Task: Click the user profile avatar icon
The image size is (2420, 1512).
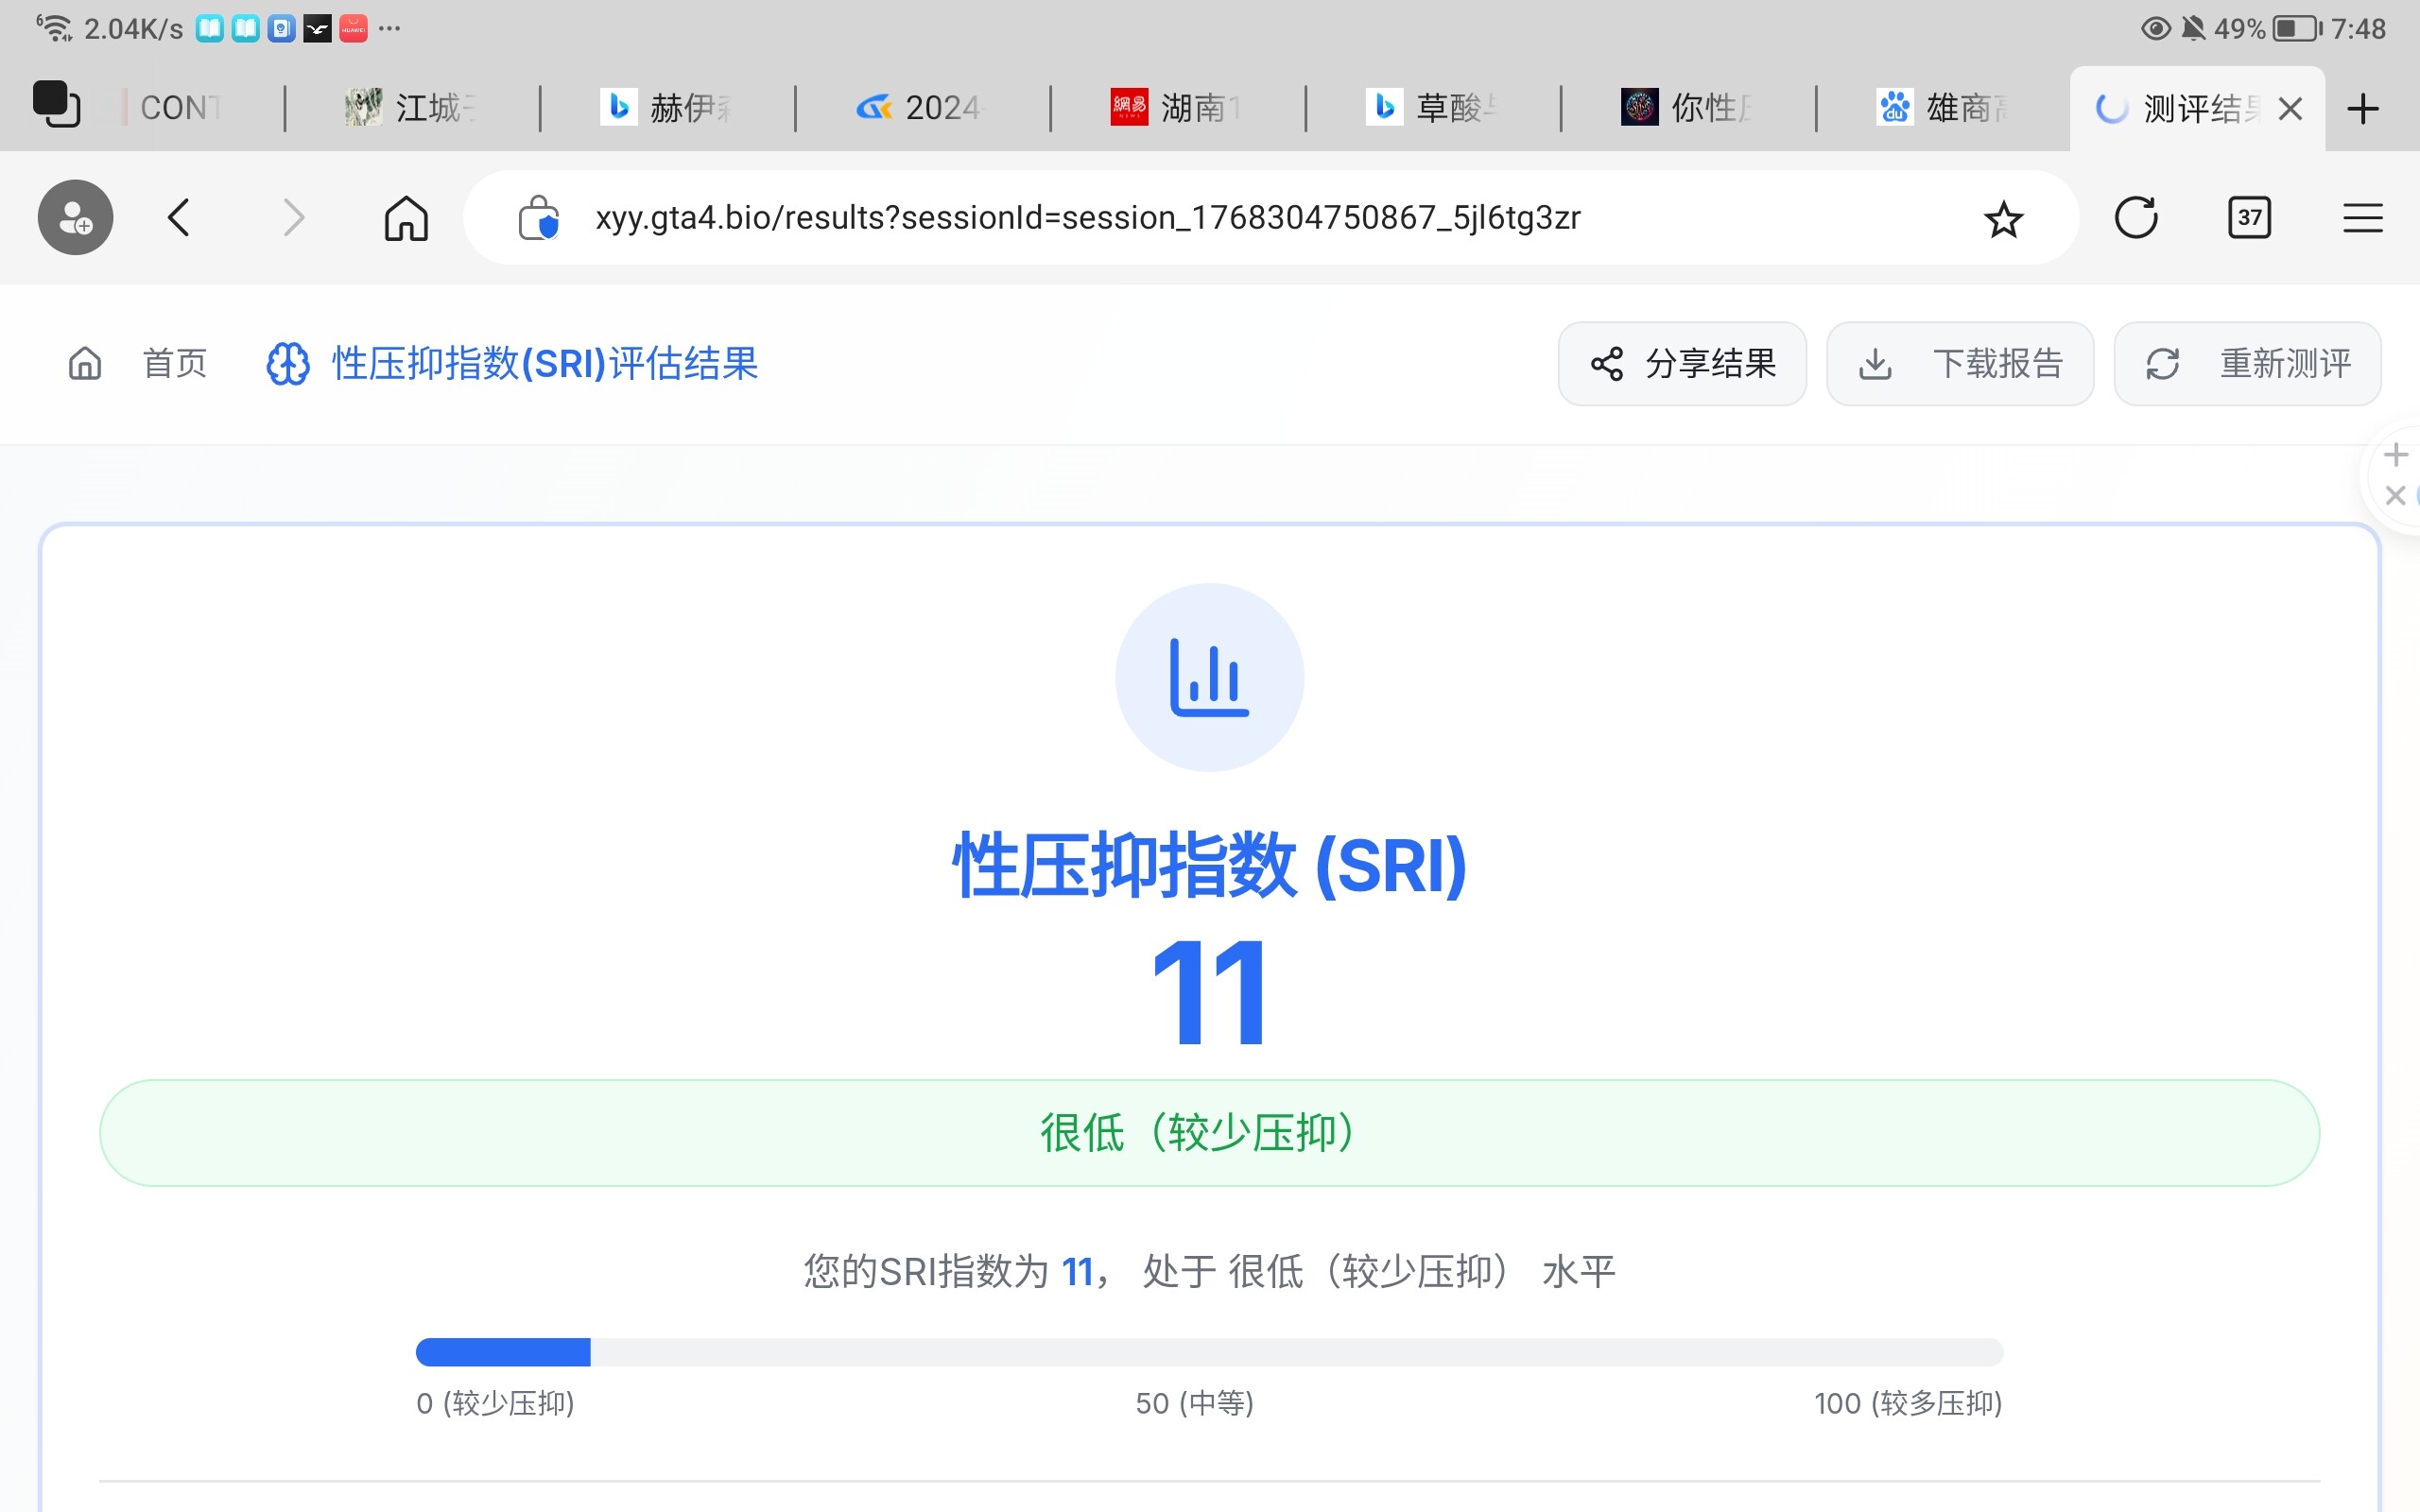Action: (x=76, y=218)
